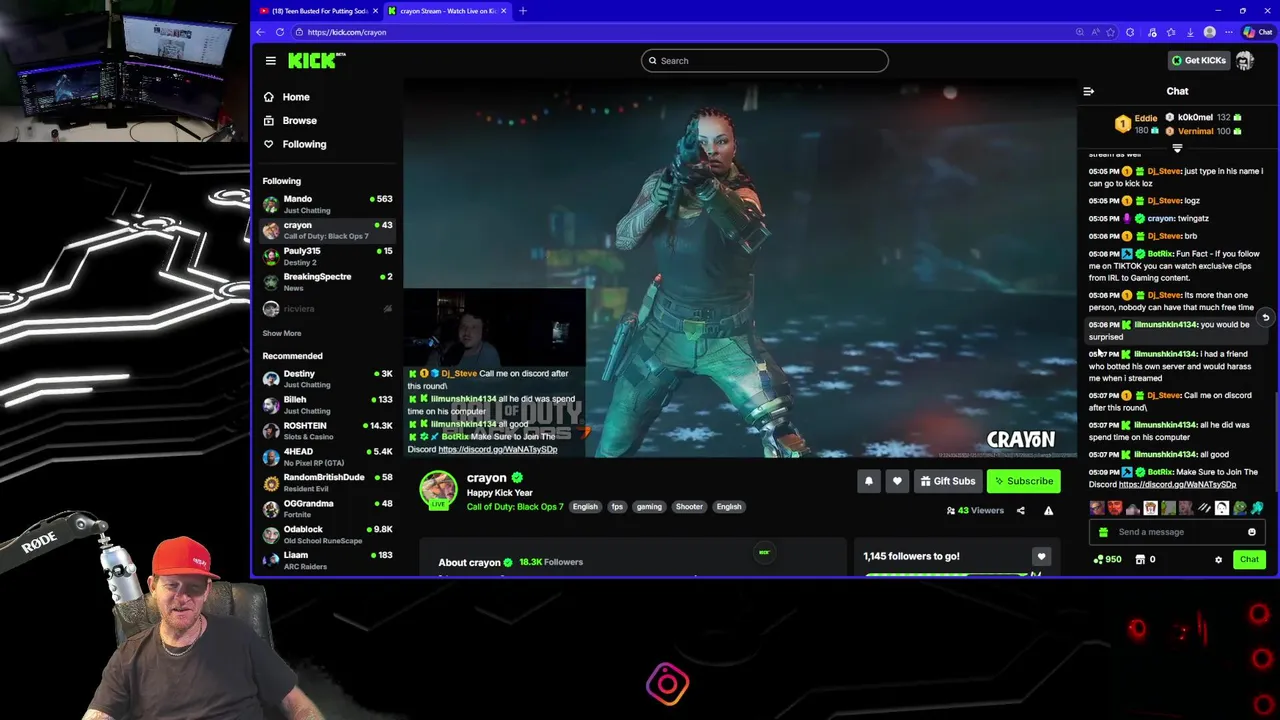Viewport: 1280px width, 720px height.
Task: Click in the Kick search field
Action: pyautogui.click(x=765, y=61)
